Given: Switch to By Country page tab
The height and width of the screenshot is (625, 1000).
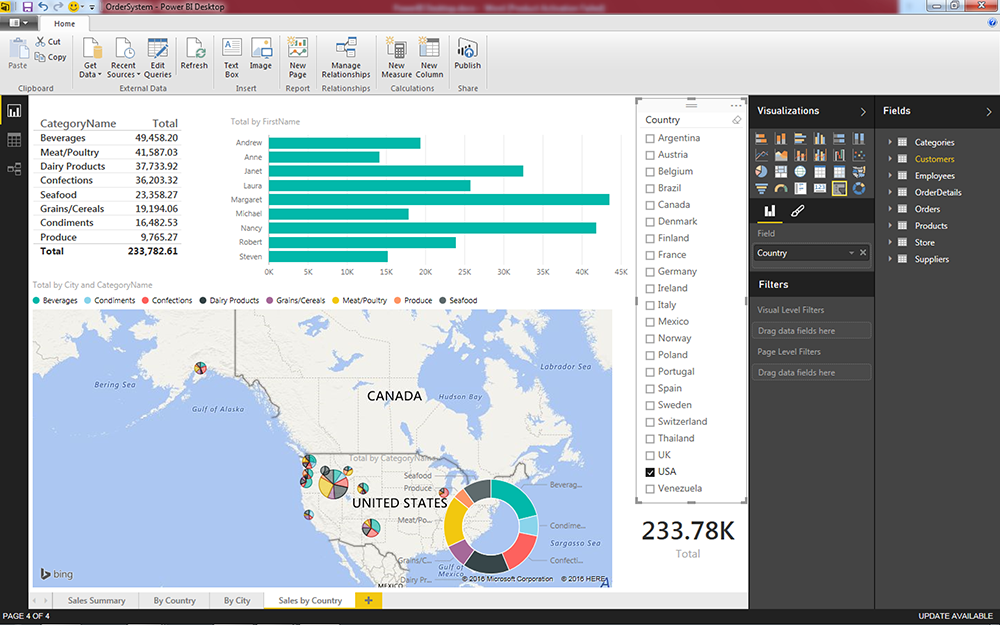Looking at the screenshot, I should coord(174,600).
